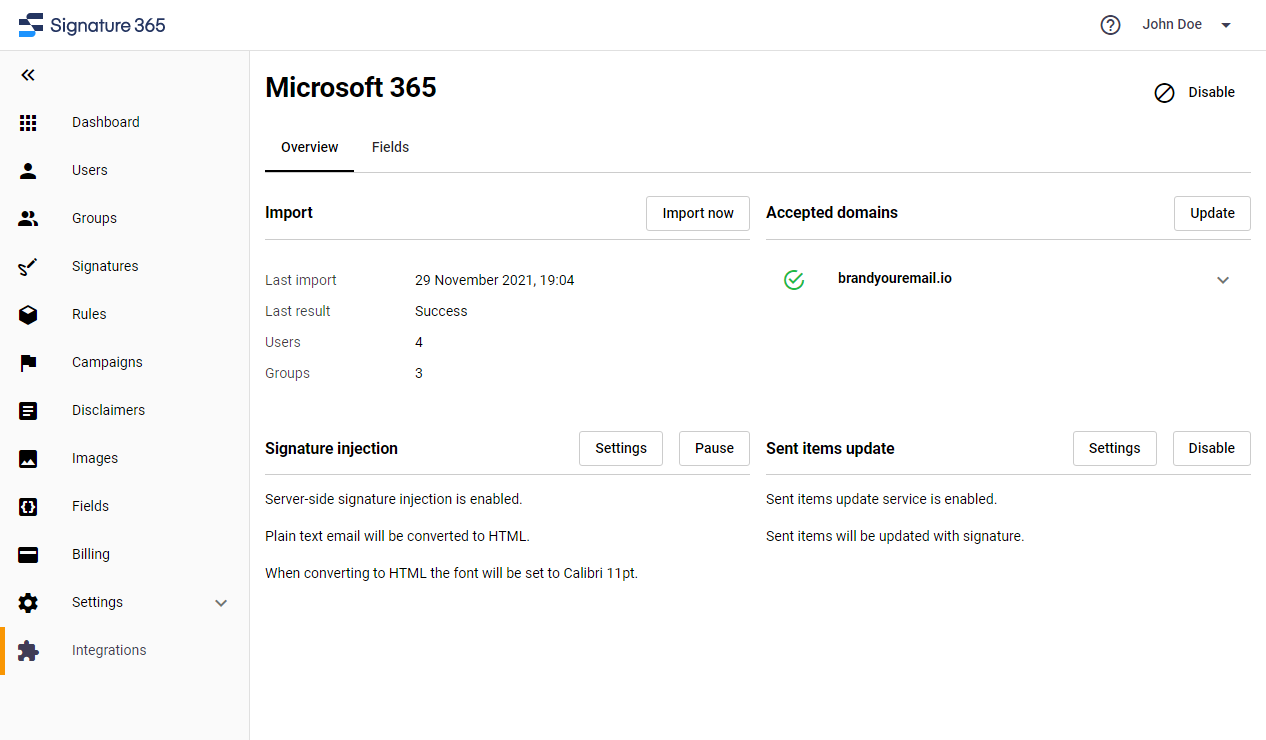Click 'Sent items update service is enabled' text
The width and height of the screenshot is (1266, 740).
[x=881, y=498]
